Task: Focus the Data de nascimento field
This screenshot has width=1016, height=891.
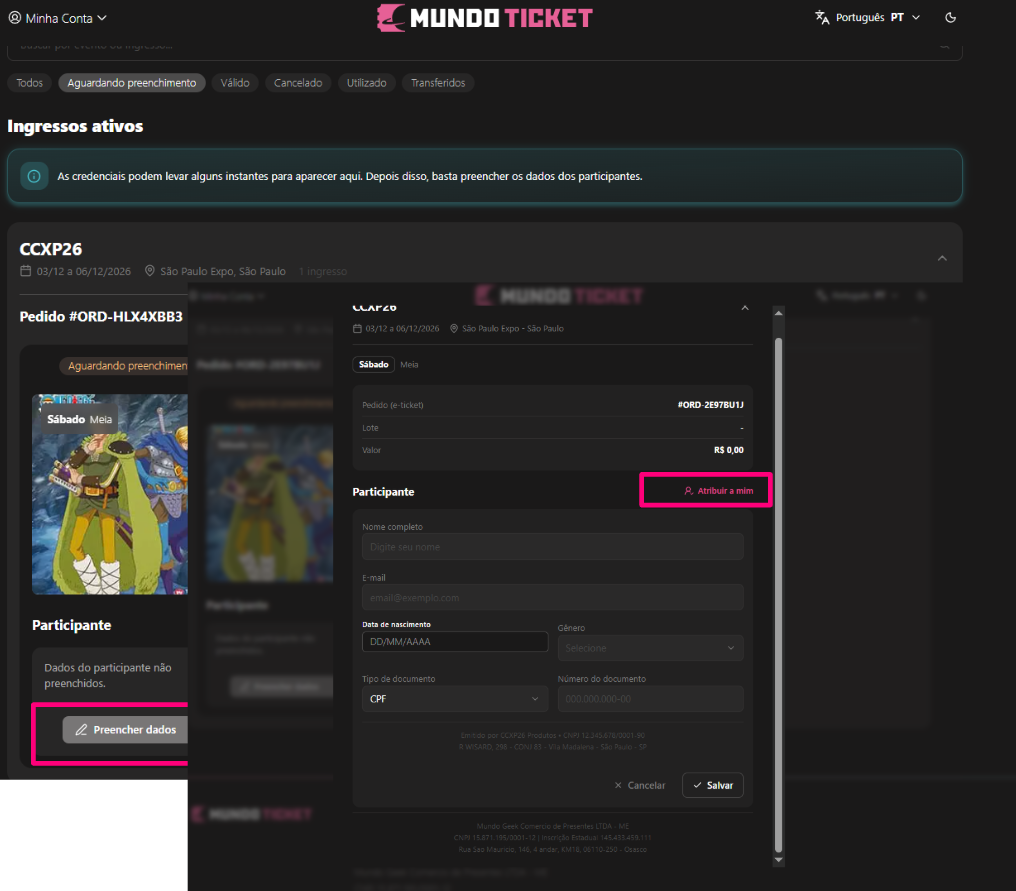Action: [455, 642]
